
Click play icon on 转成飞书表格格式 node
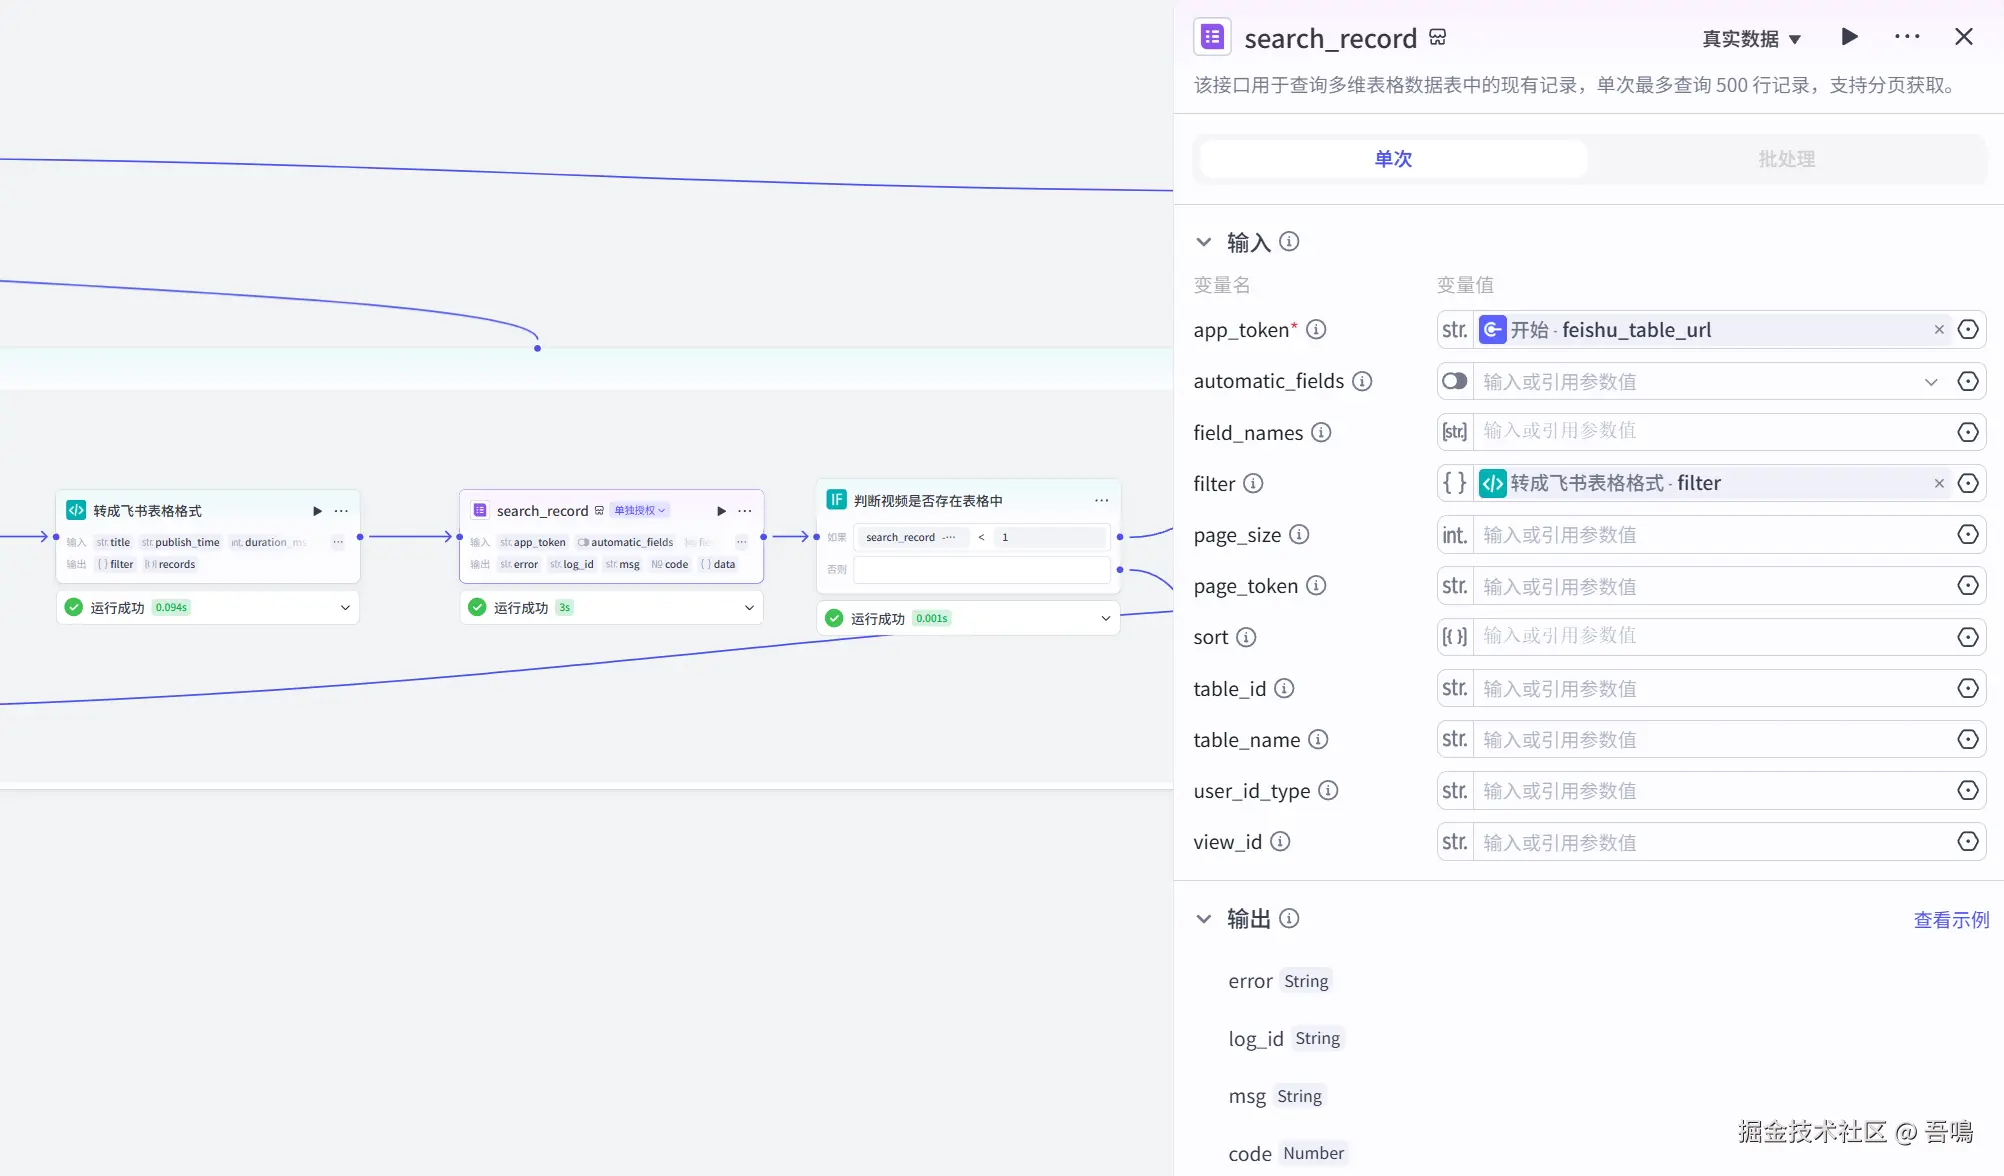[x=317, y=511]
